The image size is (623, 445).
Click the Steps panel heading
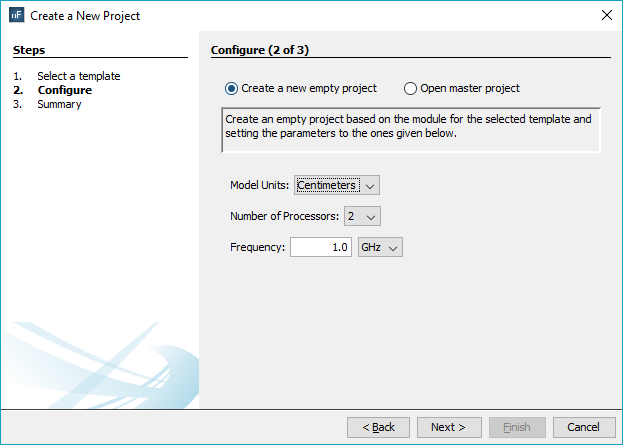coord(29,50)
